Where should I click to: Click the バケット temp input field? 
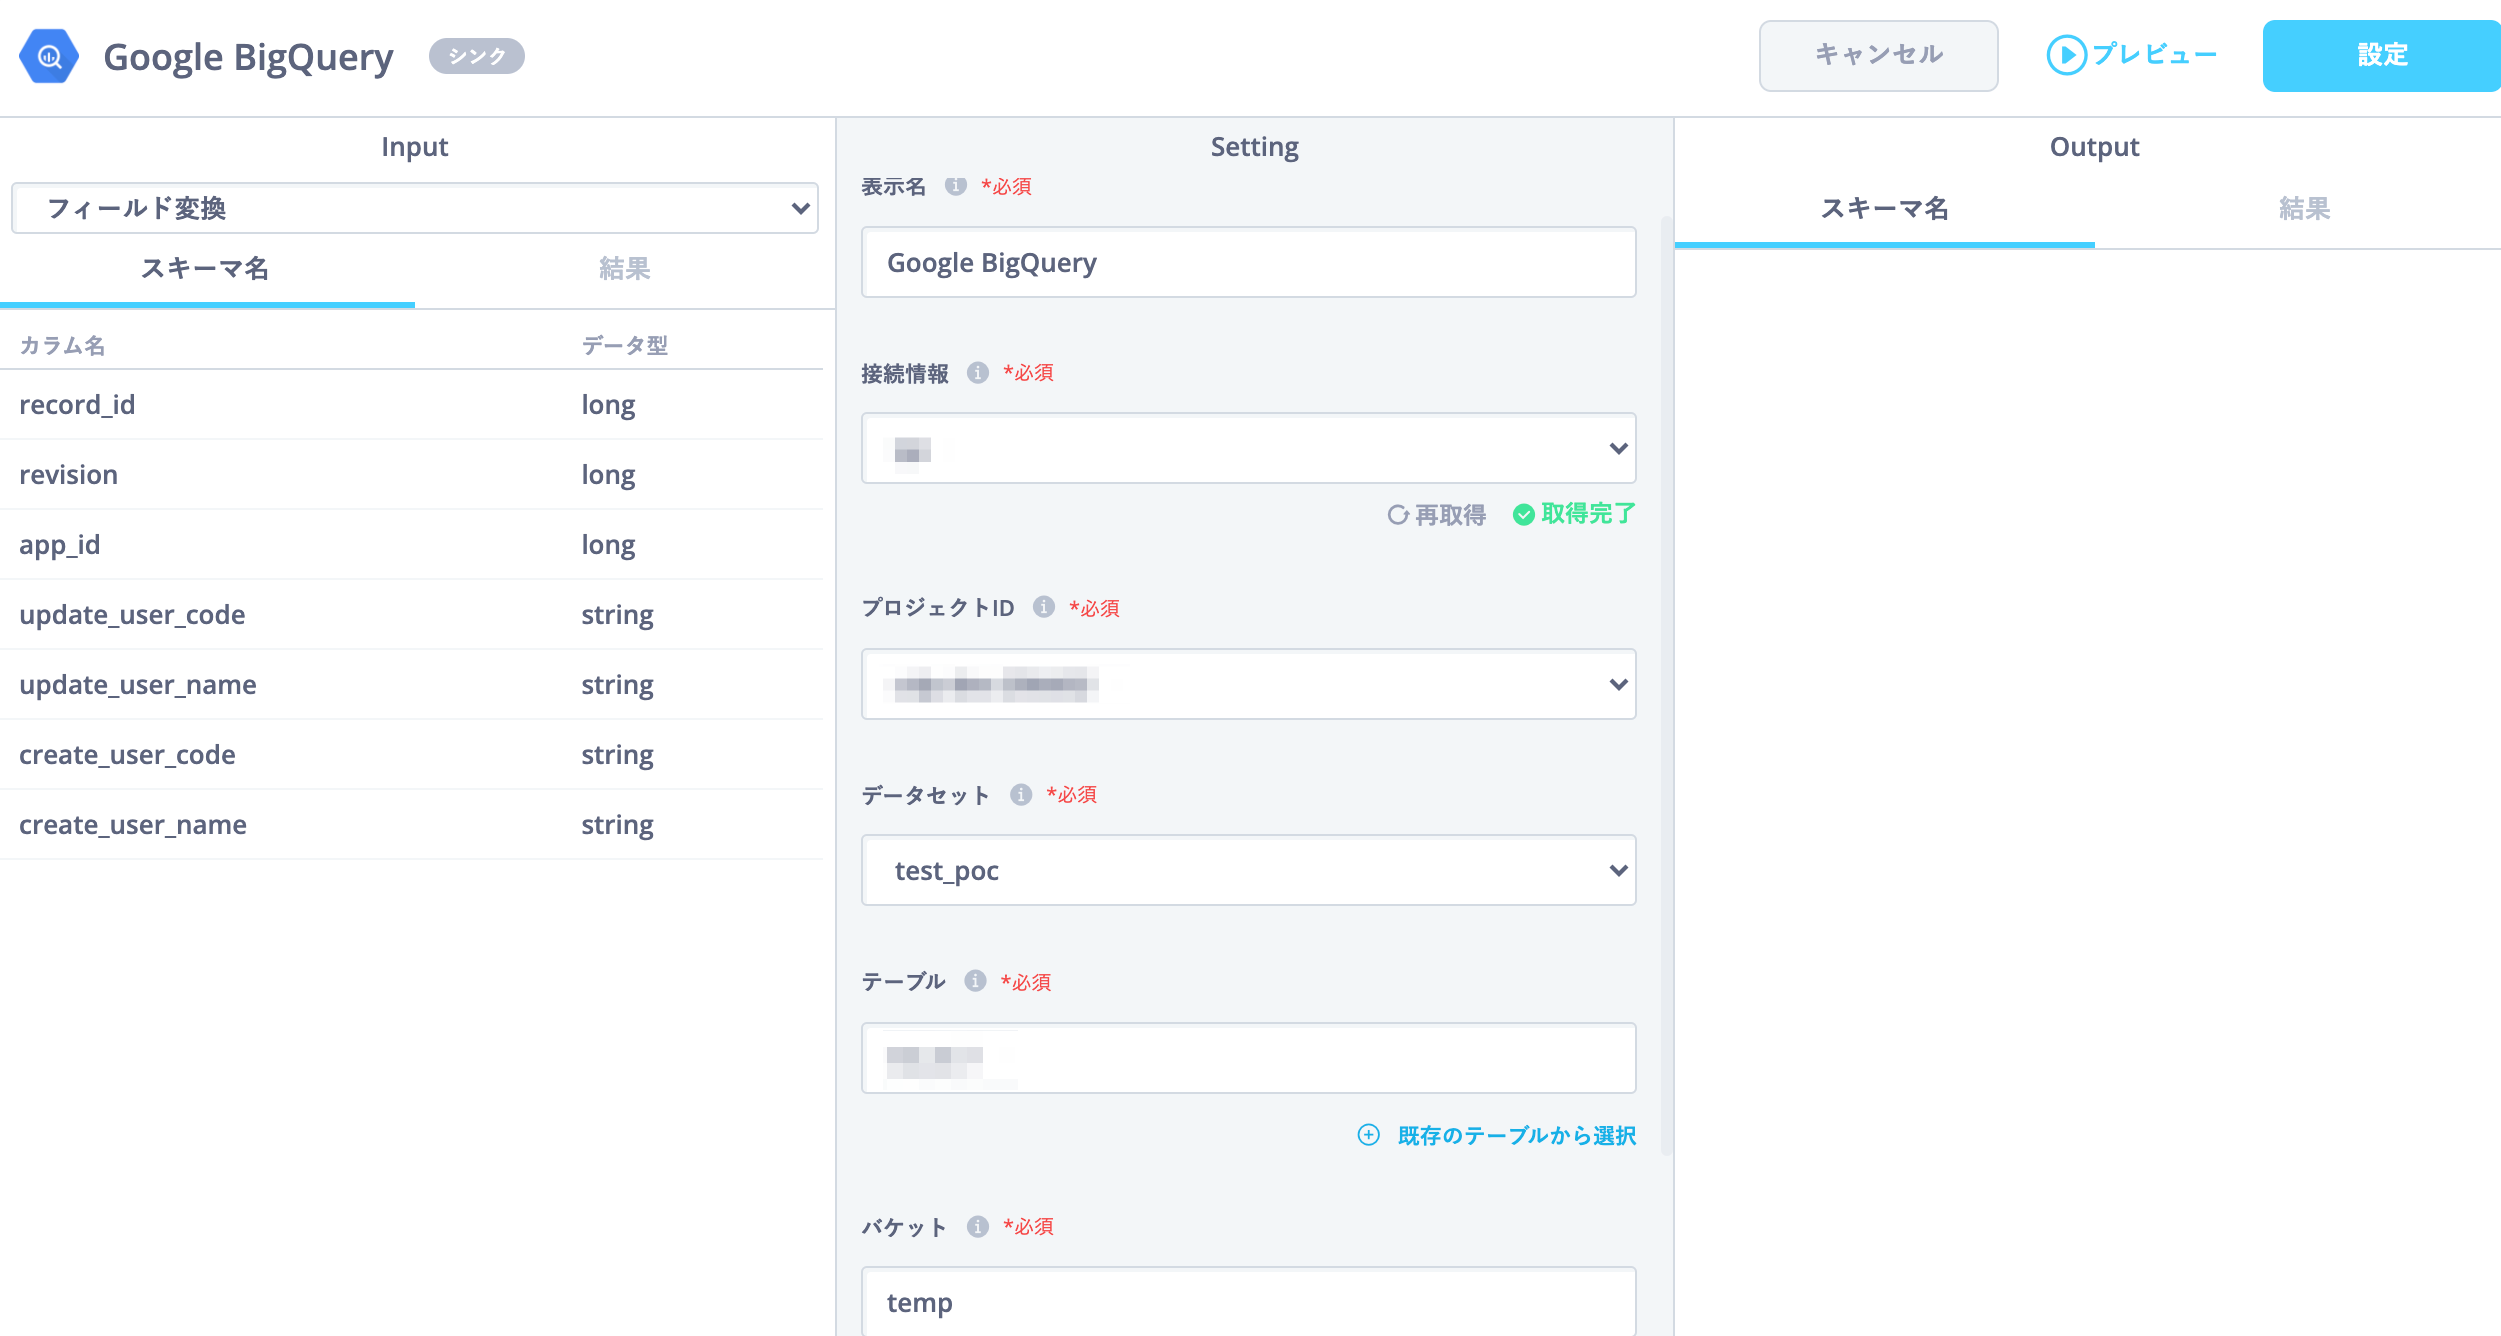click(x=1249, y=1301)
